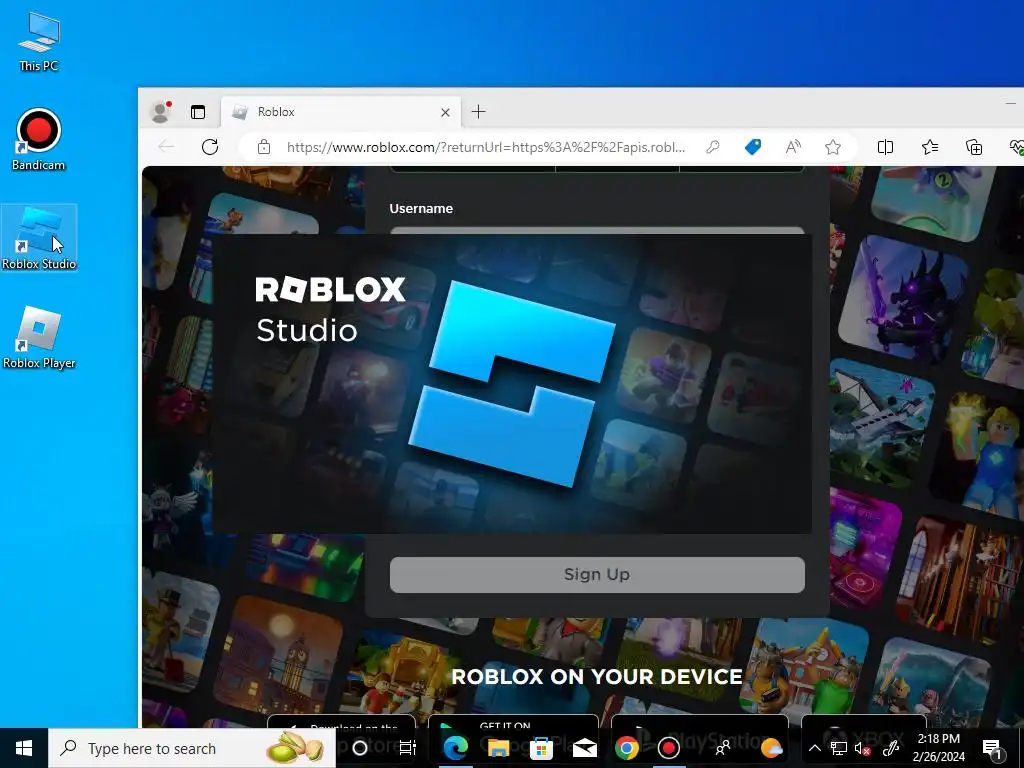Select the Roblox Studio desktop shortcut
Image resolution: width=1024 pixels, height=768 pixels.
pos(39,238)
